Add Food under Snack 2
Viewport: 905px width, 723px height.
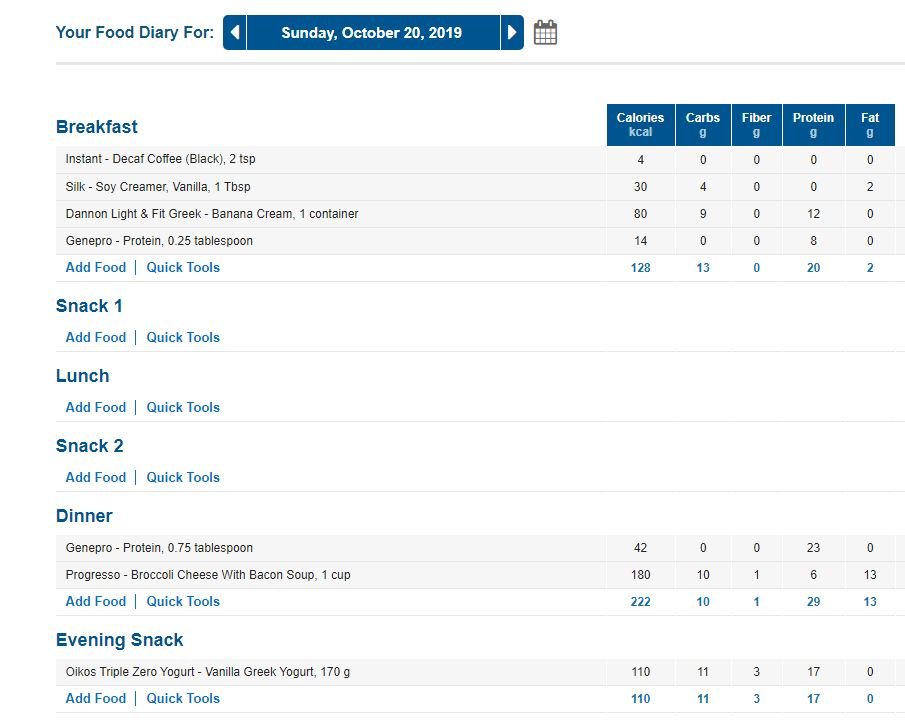[x=96, y=477]
